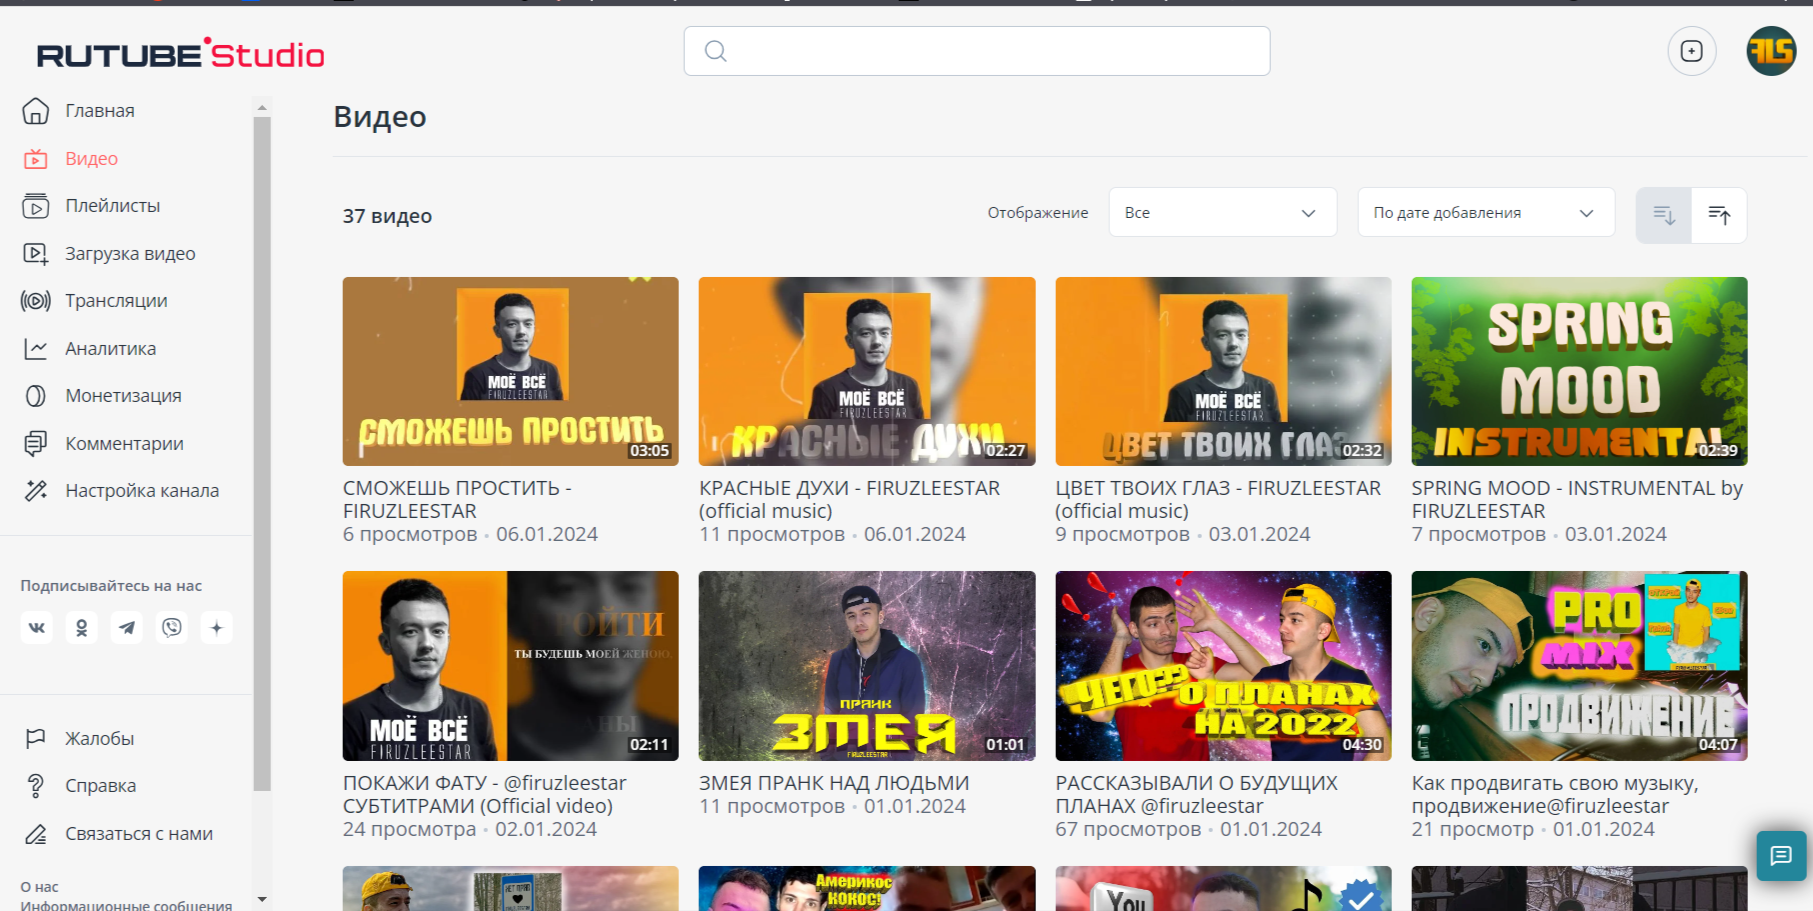Viewport: 1813px width, 911px height.
Task: Open the Zen star social link
Action: 217,628
